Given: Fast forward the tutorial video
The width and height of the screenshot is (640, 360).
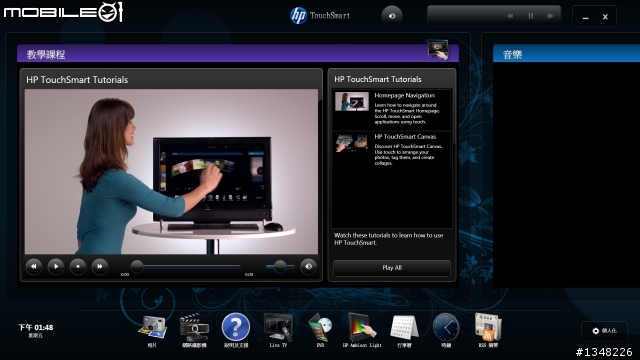Looking at the screenshot, I should 100,267.
